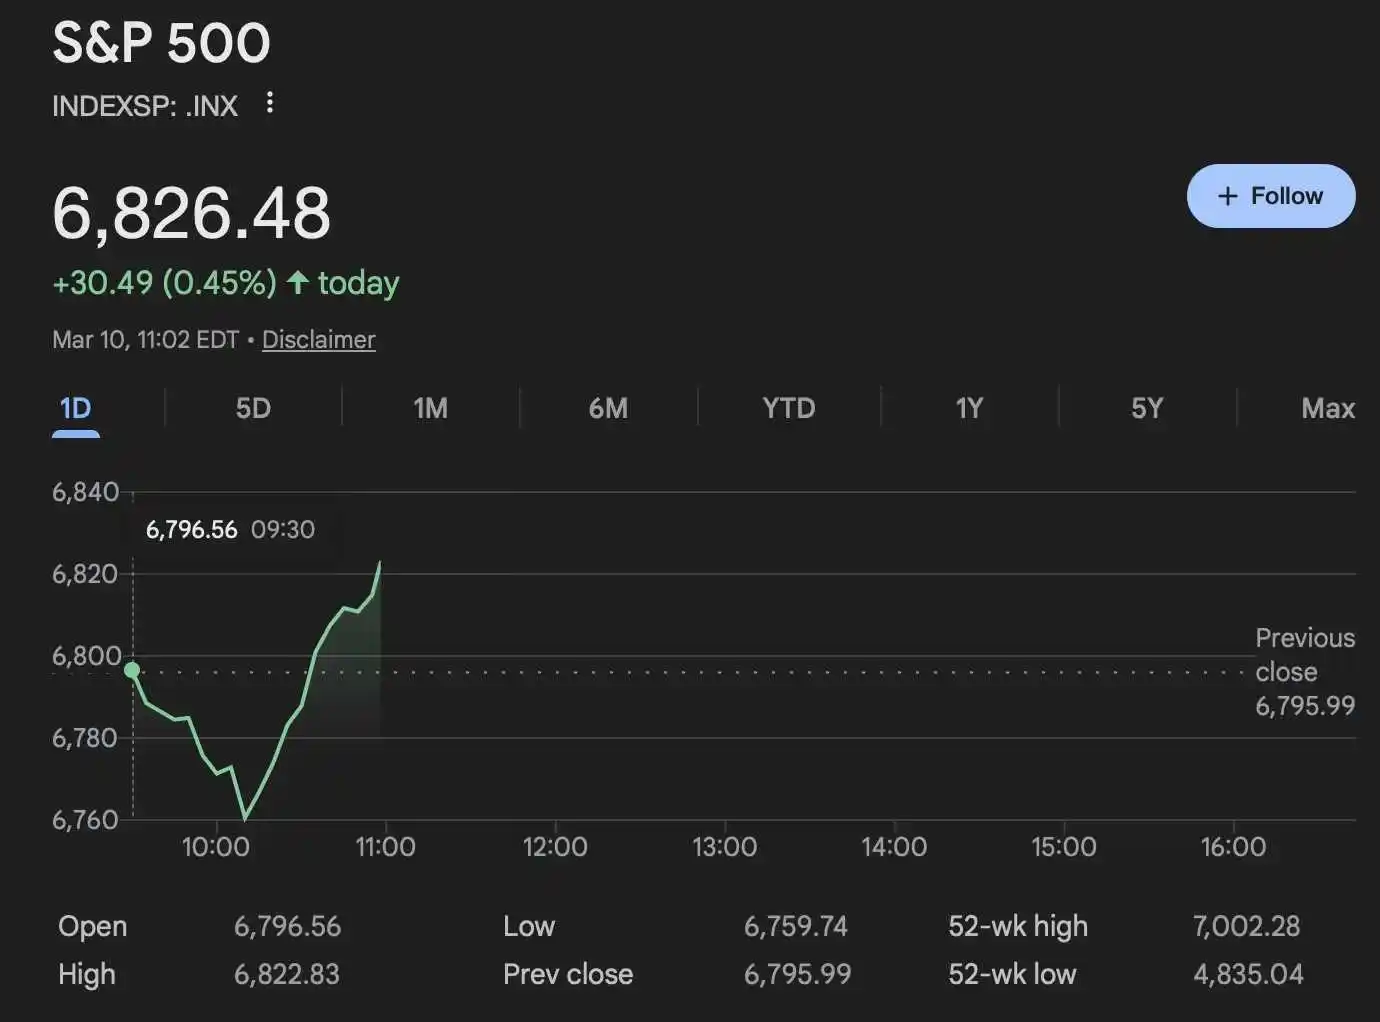Select the YTD chart range
Screen dimensions: 1380x1022
(x=789, y=408)
